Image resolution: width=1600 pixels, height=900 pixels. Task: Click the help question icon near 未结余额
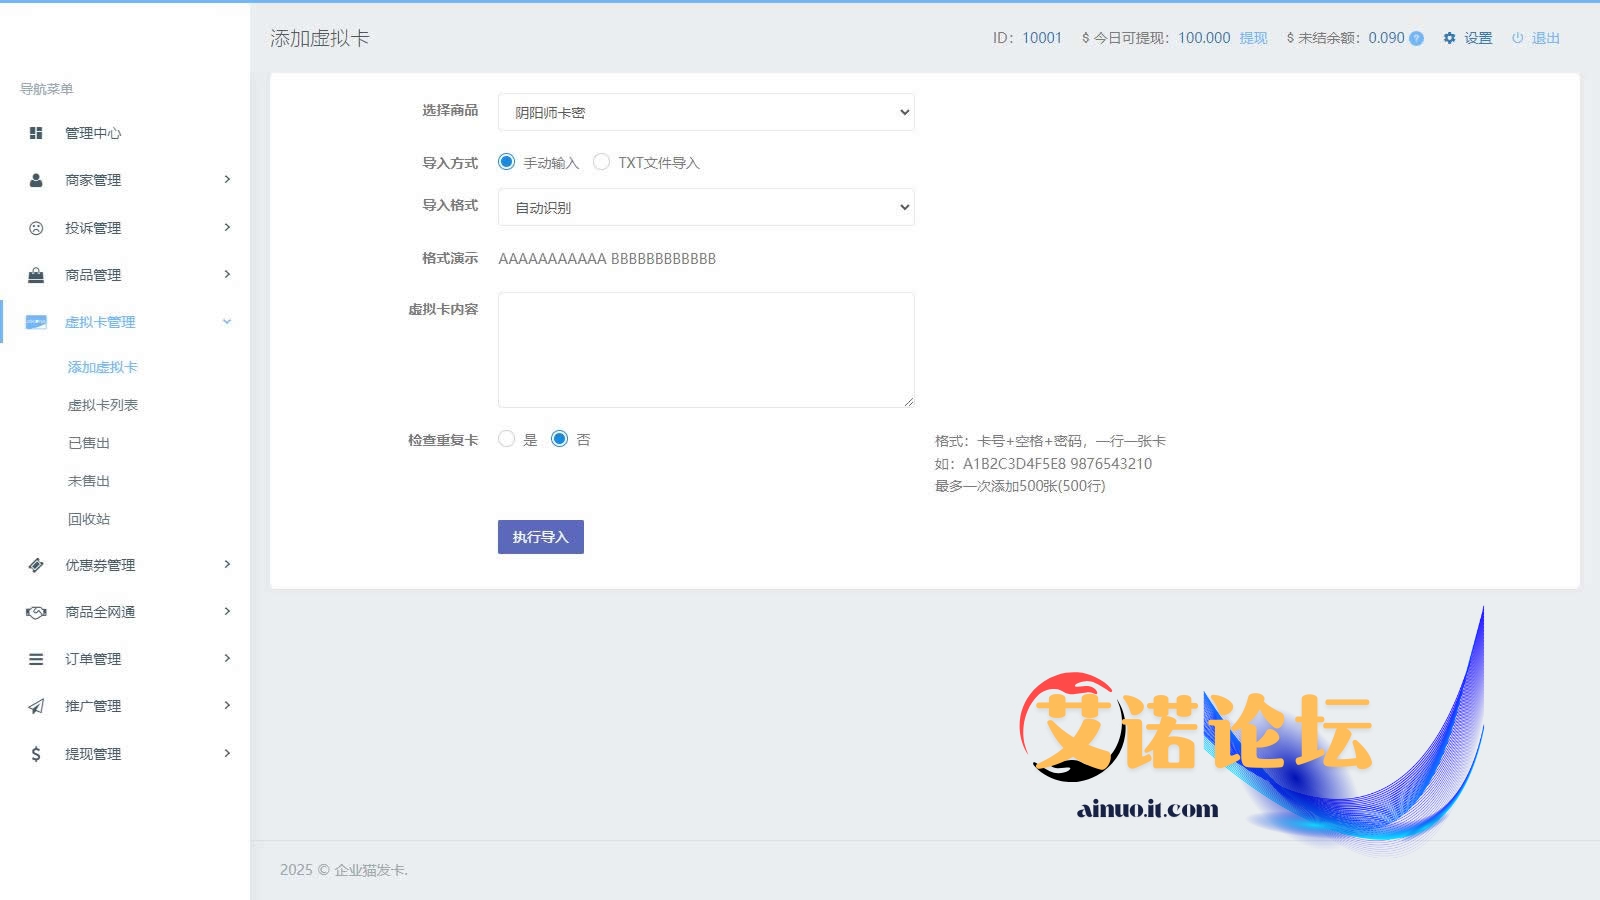coord(1416,39)
